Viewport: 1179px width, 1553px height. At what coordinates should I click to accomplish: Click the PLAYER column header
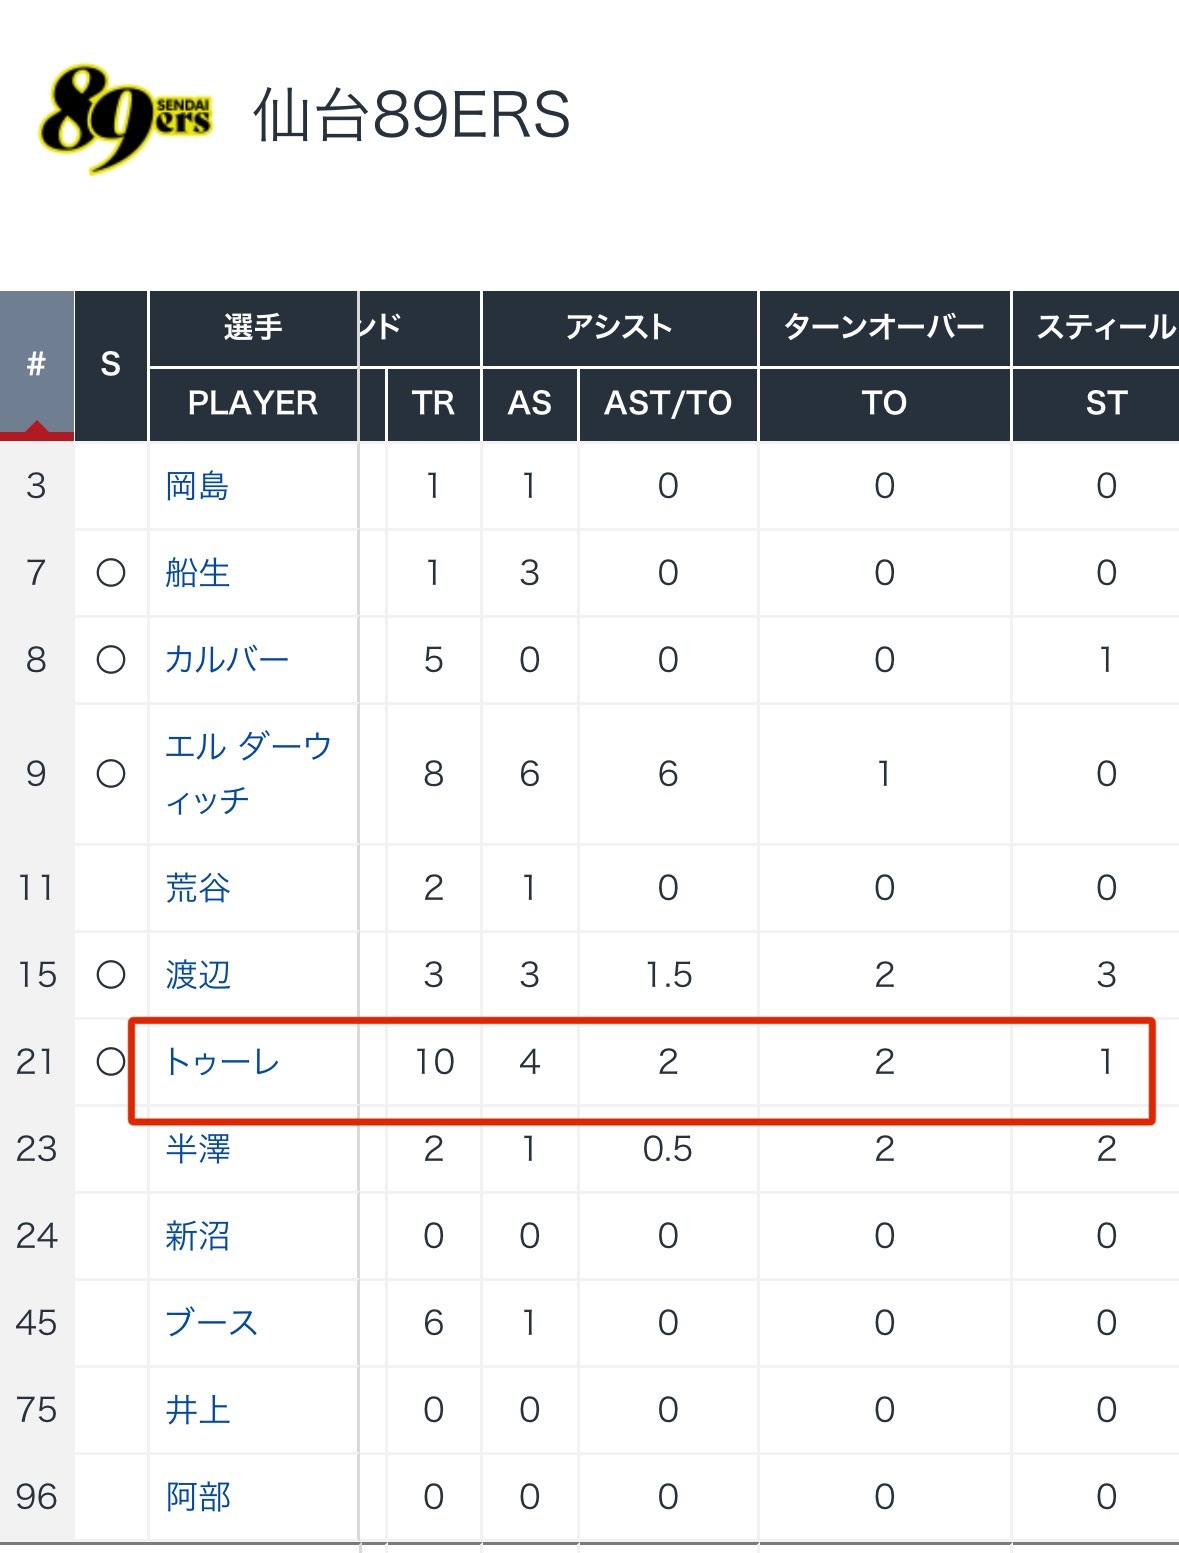coord(252,403)
